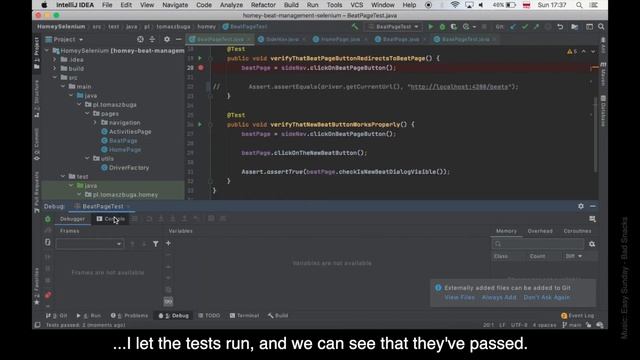The height and width of the screenshot is (360, 640).
Task: Minimize the Debug panel with minus icon
Action: tap(593, 207)
